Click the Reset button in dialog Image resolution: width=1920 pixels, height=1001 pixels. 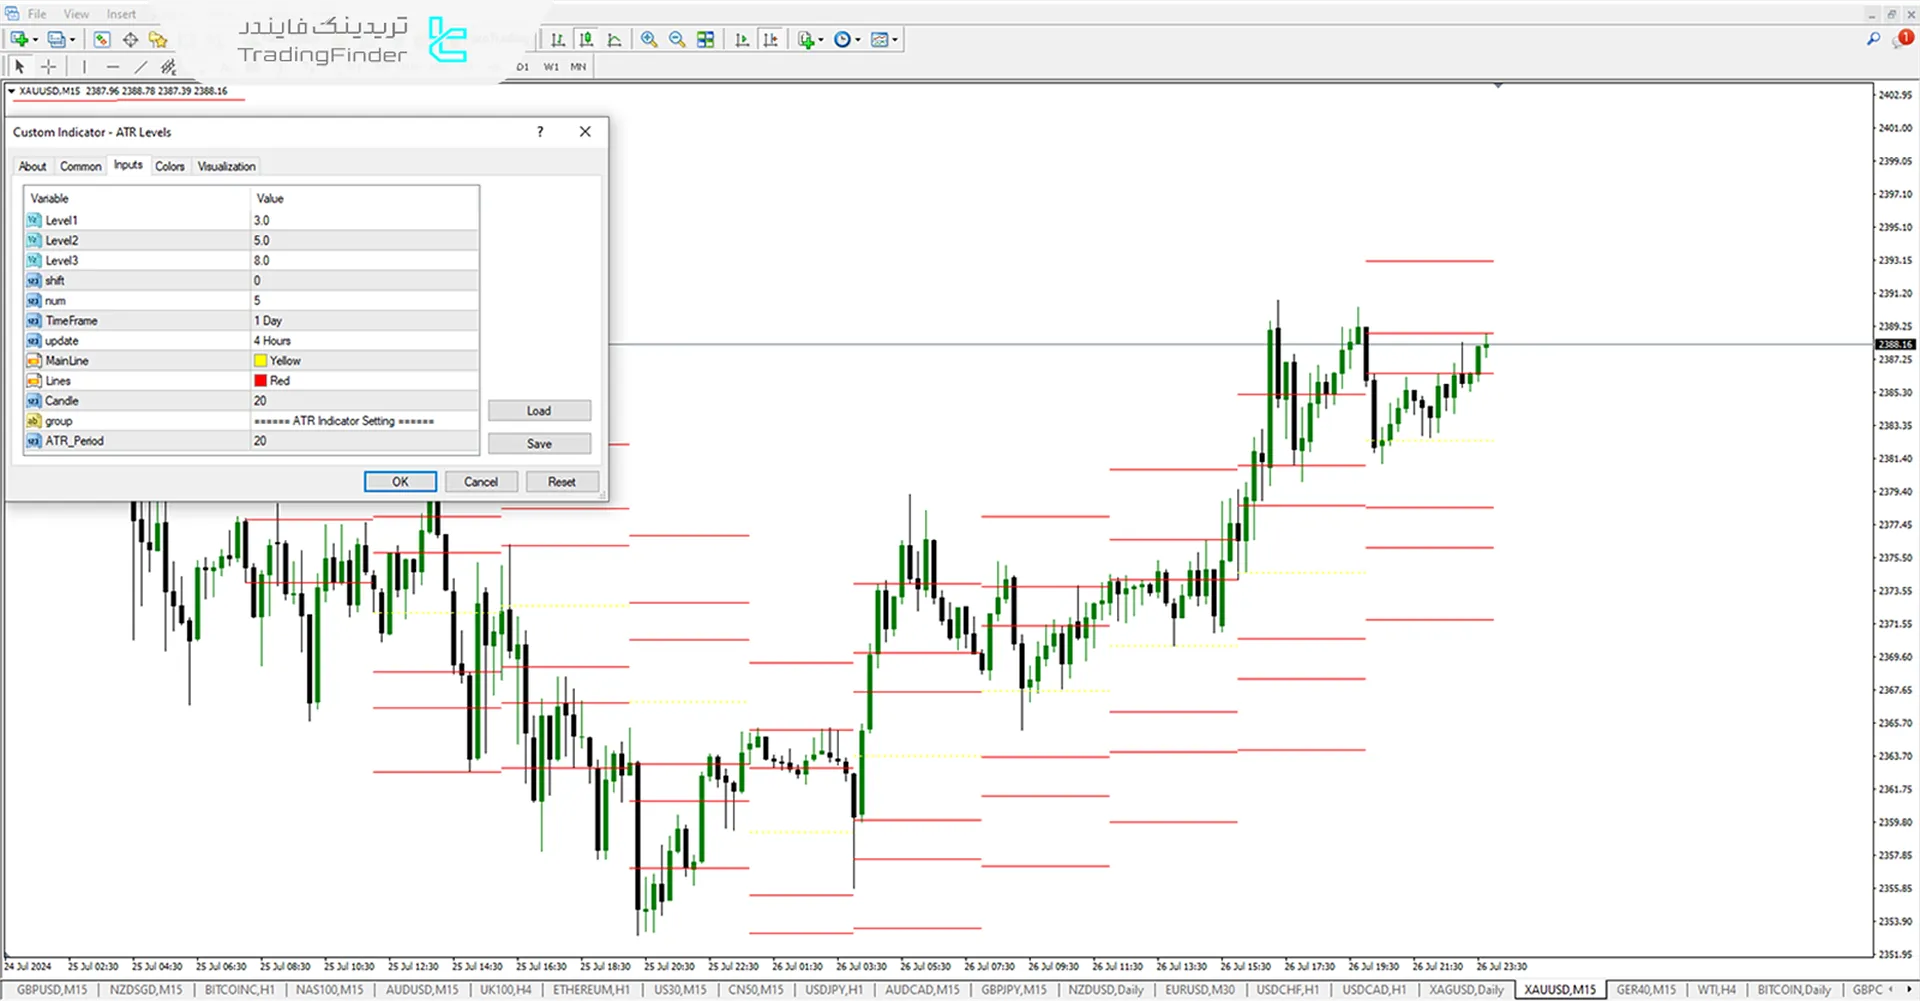click(561, 482)
